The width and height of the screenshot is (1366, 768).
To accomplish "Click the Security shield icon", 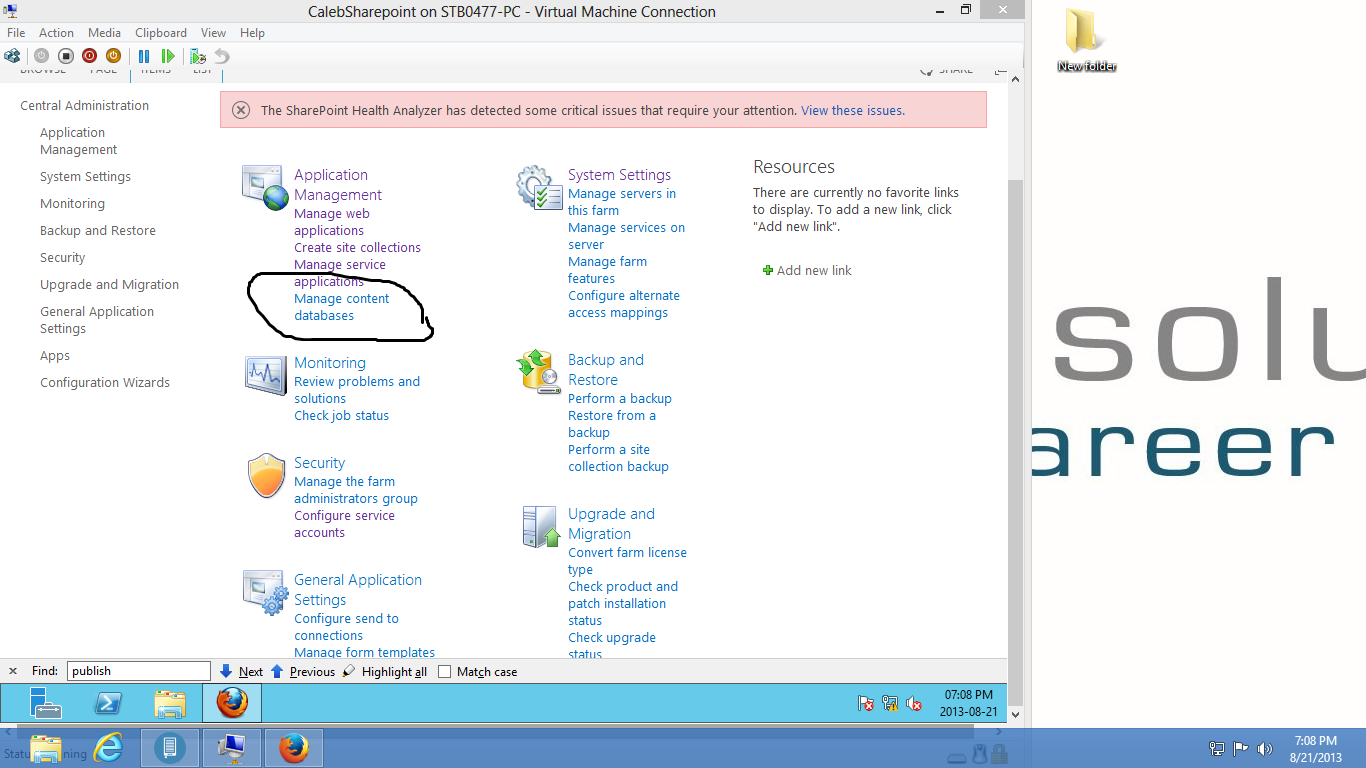I will click(x=267, y=476).
